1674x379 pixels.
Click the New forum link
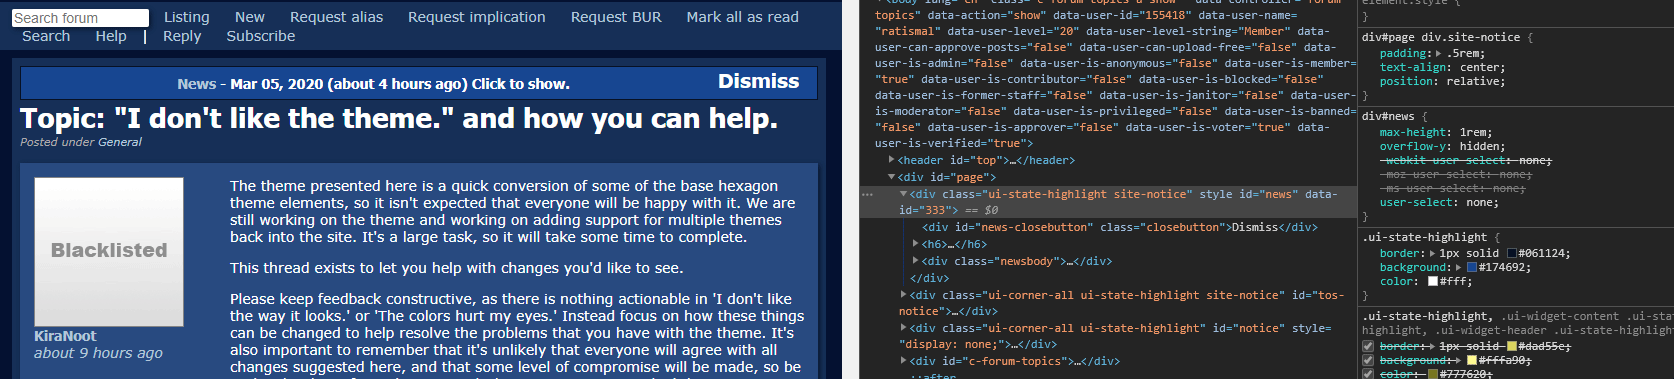pos(250,17)
